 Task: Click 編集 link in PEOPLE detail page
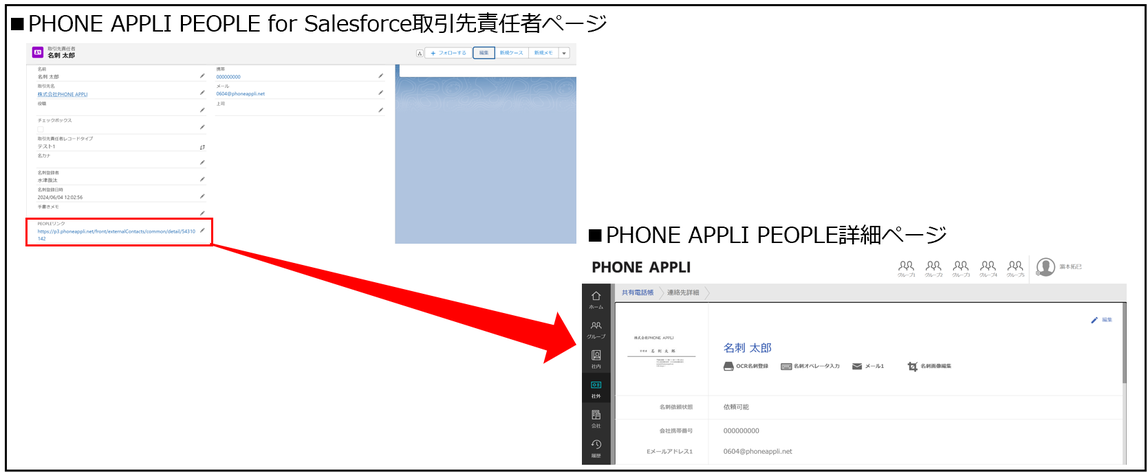1102,320
